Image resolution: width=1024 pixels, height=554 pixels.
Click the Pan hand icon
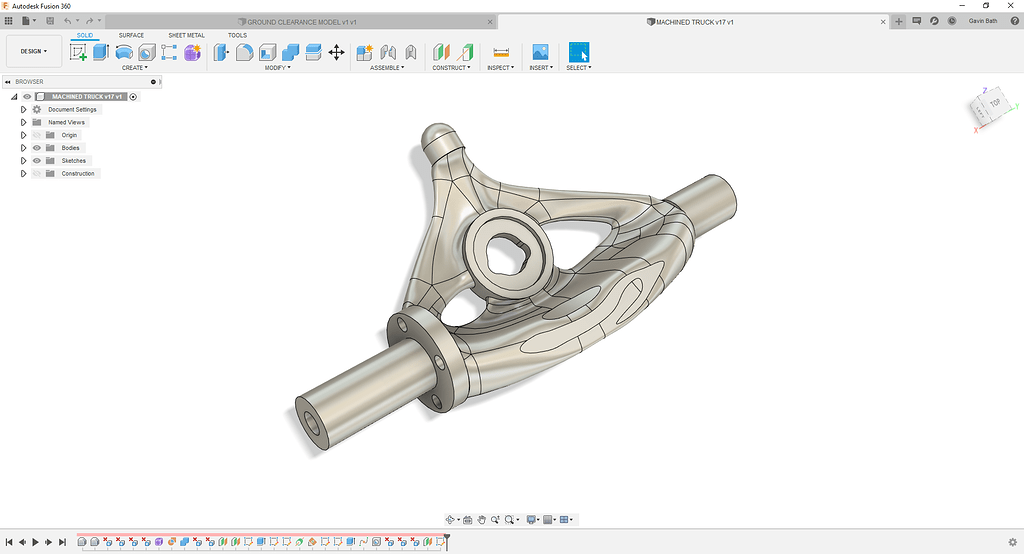tap(481, 520)
